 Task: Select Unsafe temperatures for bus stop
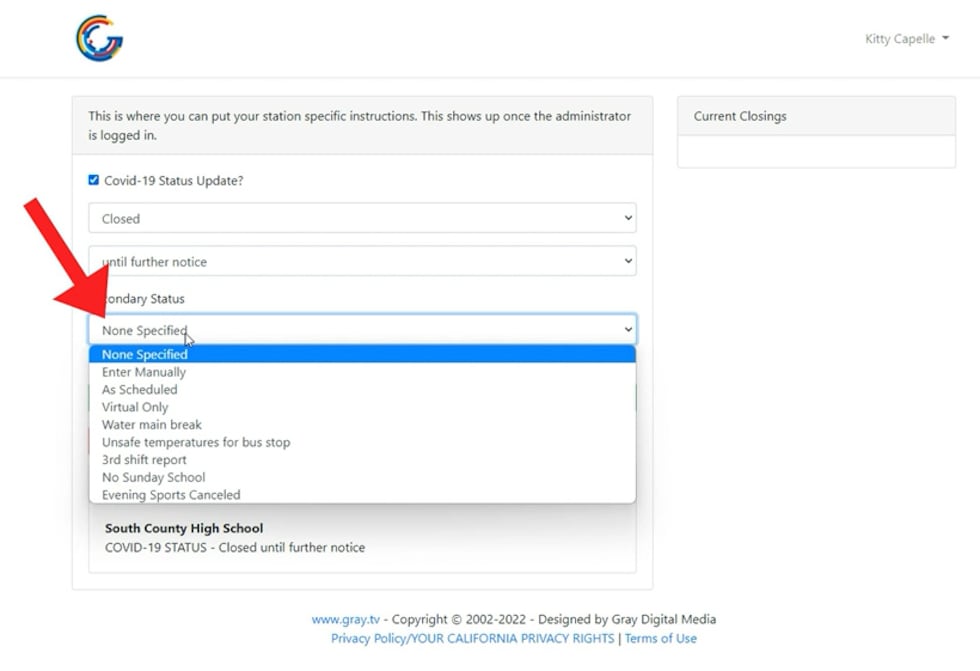click(196, 442)
